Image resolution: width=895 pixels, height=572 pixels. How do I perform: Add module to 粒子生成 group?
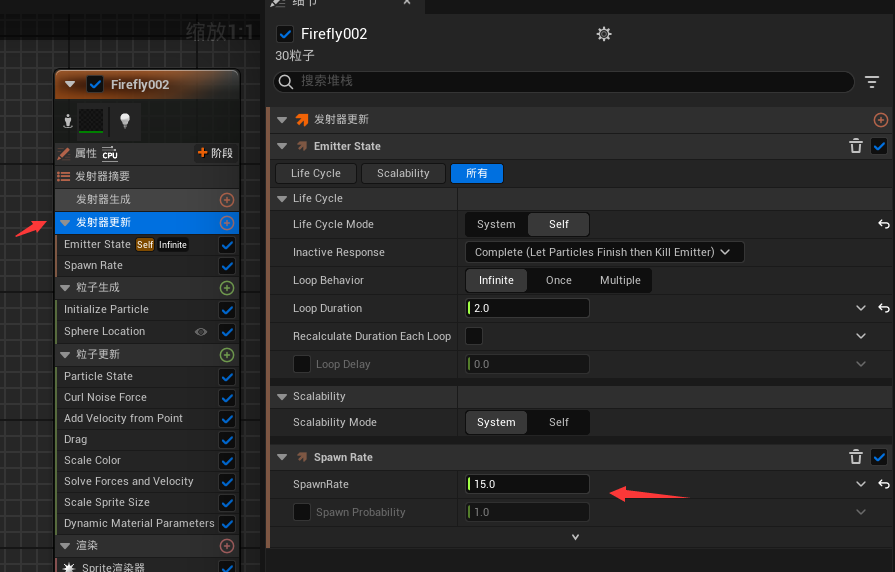(227, 288)
